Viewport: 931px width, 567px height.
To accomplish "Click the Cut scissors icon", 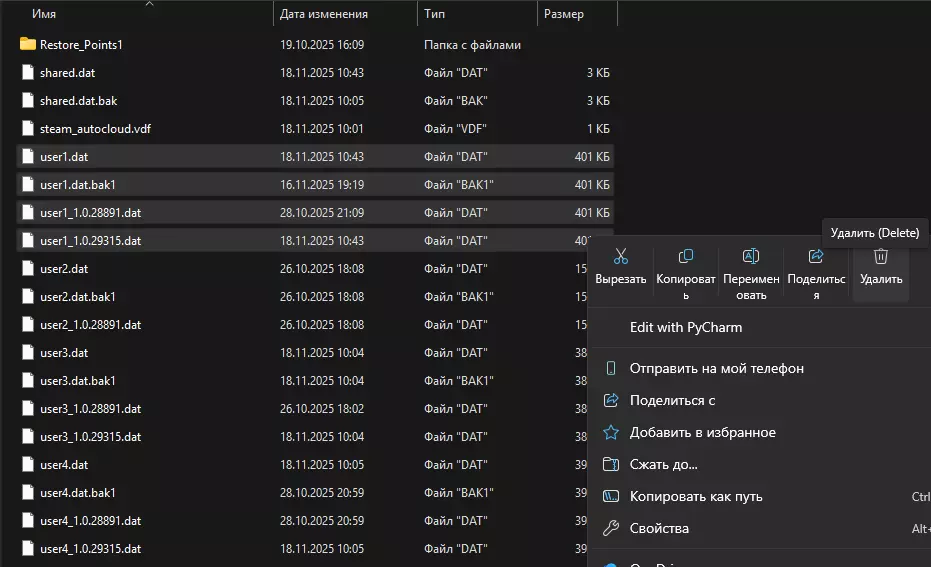I will 621,257.
